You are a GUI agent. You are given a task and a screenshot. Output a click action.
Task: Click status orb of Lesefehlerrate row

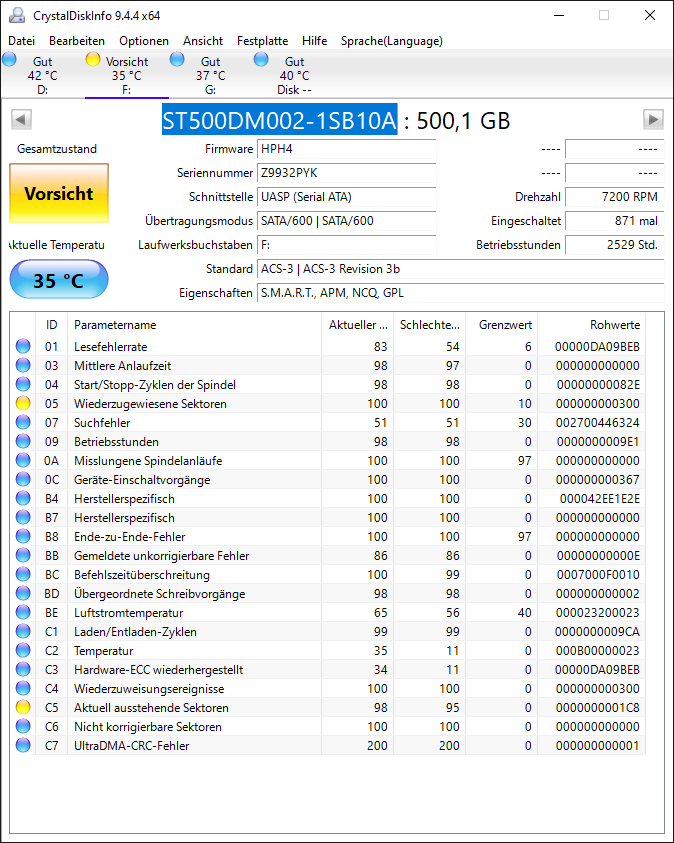click(x=23, y=346)
